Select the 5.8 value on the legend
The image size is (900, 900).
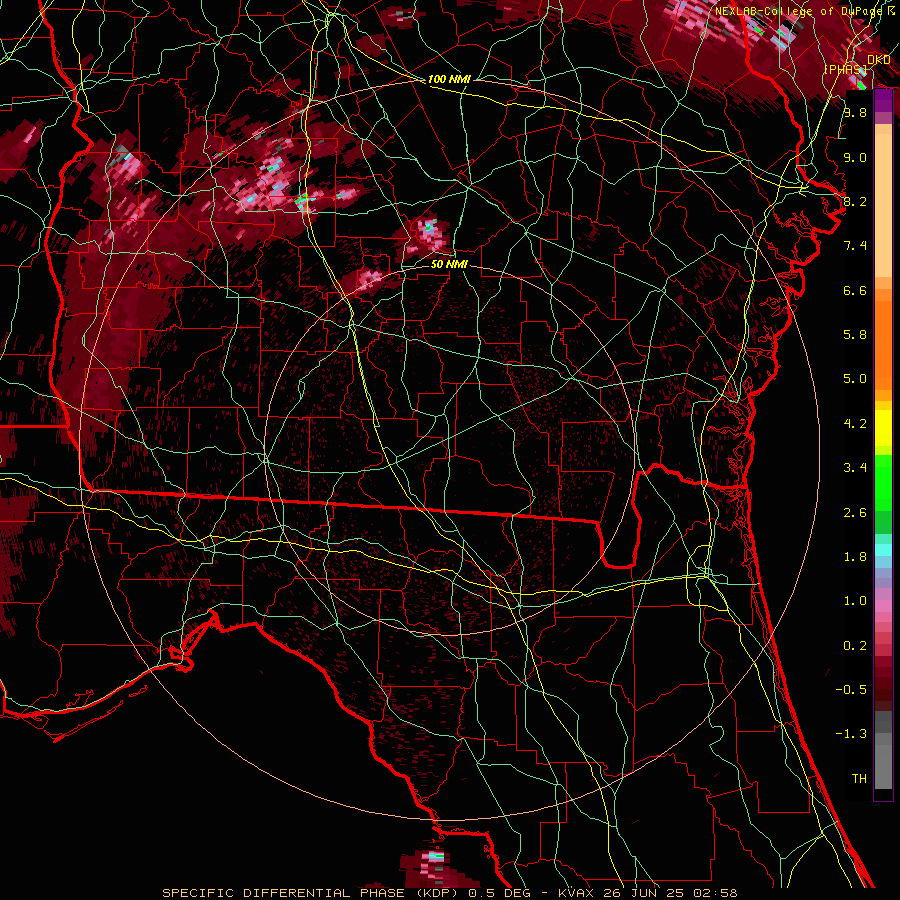click(855, 335)
